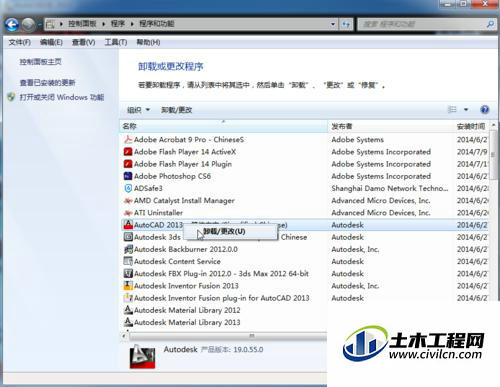Viewport: 500px width, 387px height.
Task: Open the view options dropdown arrow
Action: point(466,109)
